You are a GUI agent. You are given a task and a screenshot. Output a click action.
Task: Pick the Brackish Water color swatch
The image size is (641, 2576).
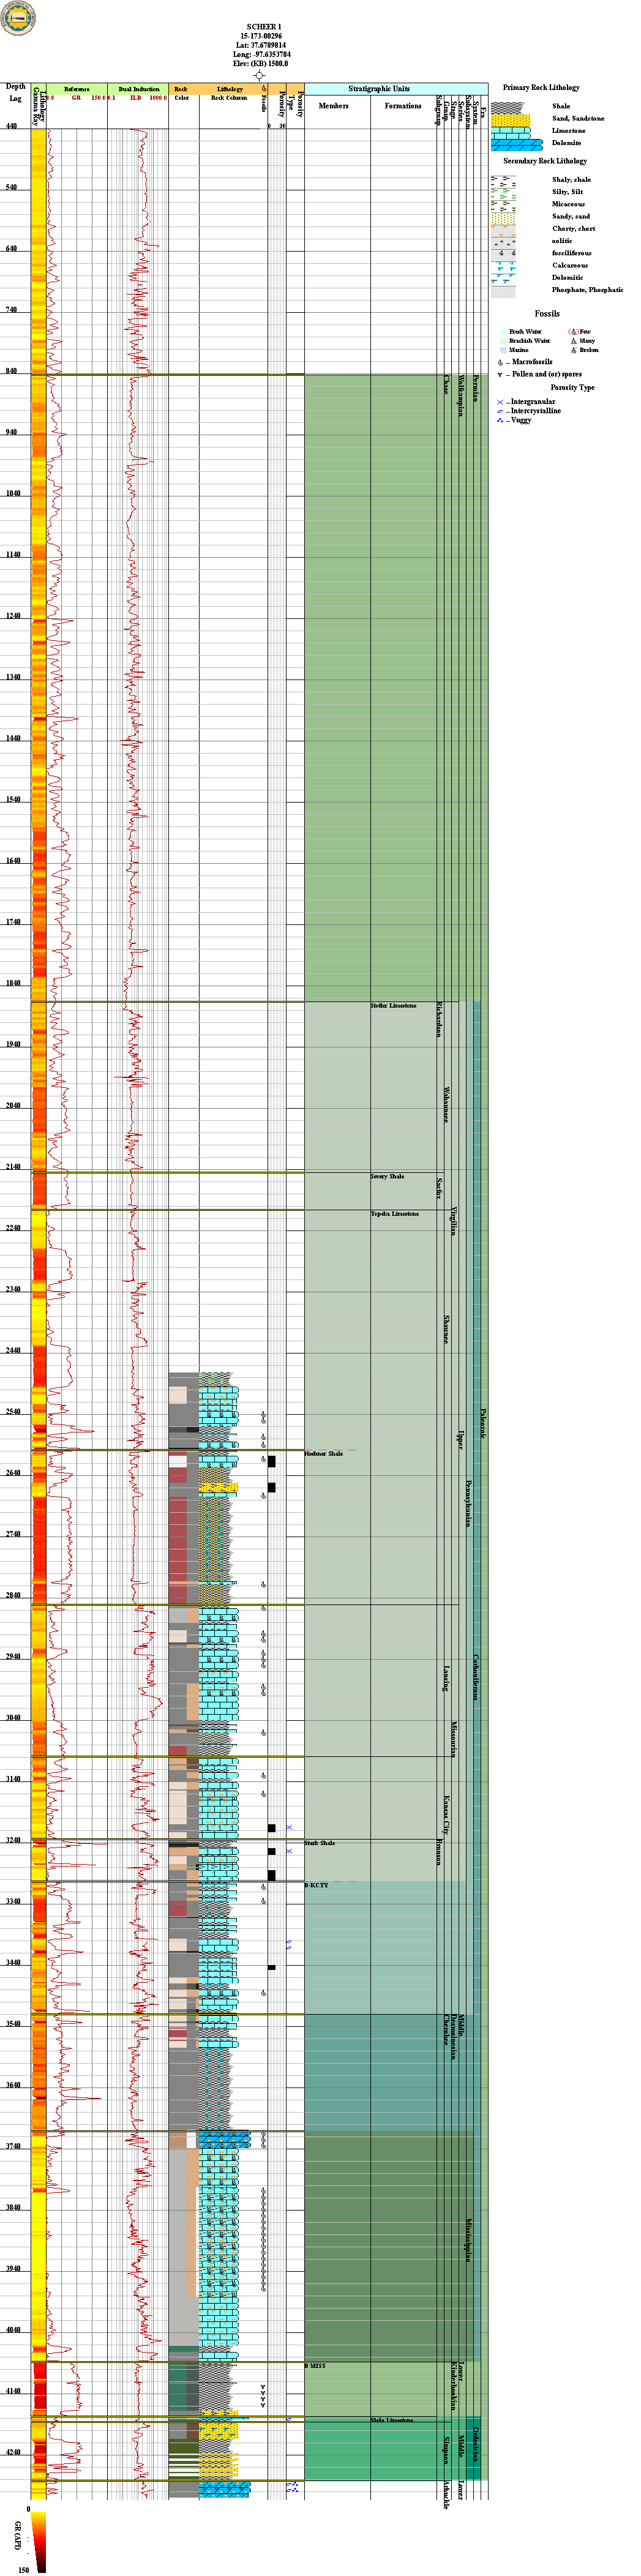[503, 341]
